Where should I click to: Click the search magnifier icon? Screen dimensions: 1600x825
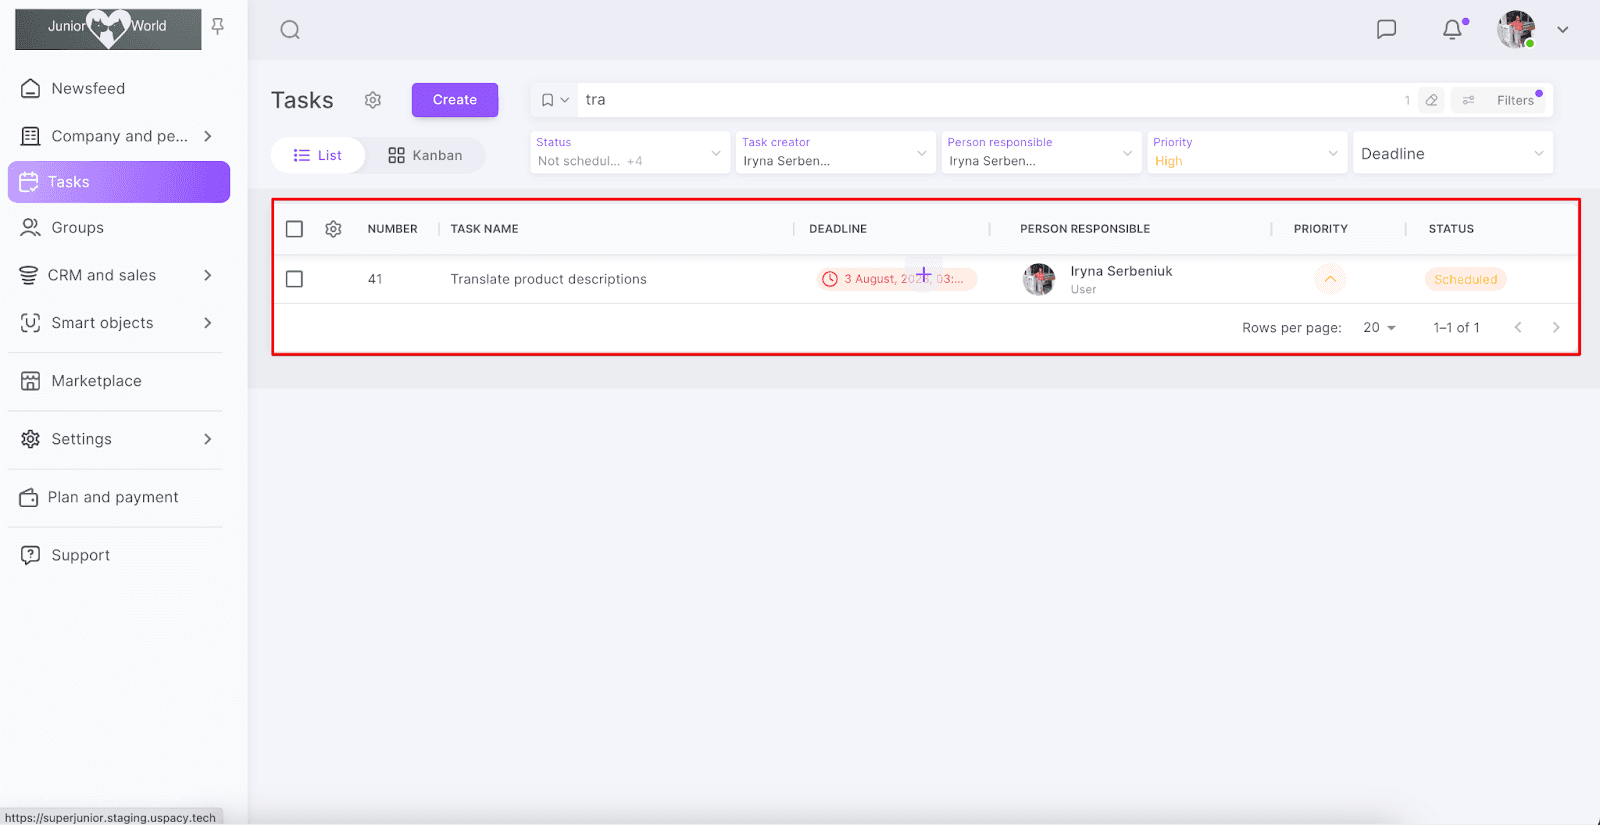[x=290, y=30]
